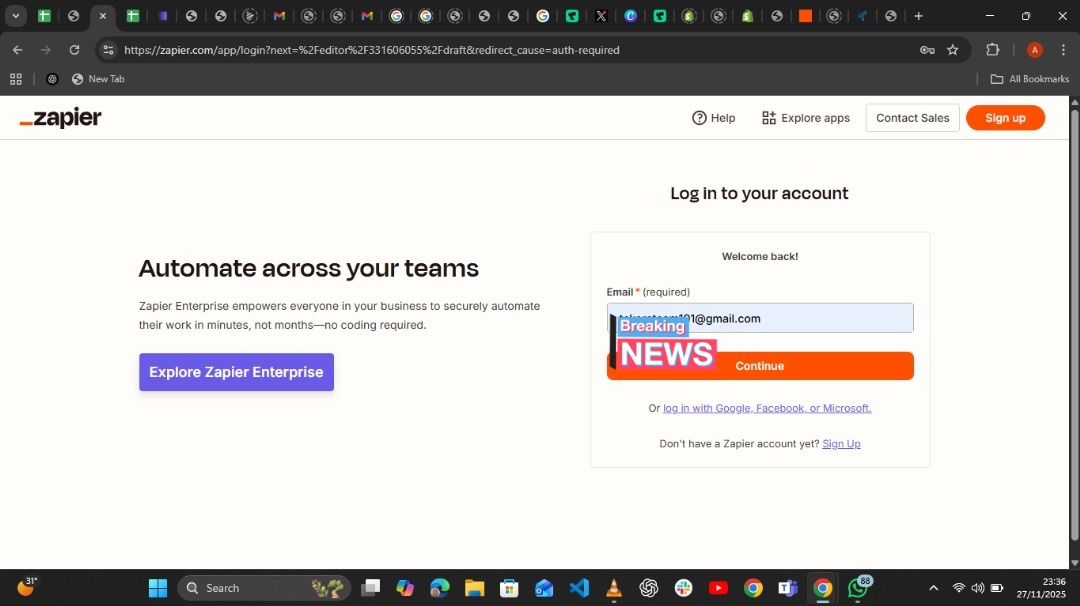Switch to the purple favicon tab
Screen dimensions: 1080x606
coord(163,16)
